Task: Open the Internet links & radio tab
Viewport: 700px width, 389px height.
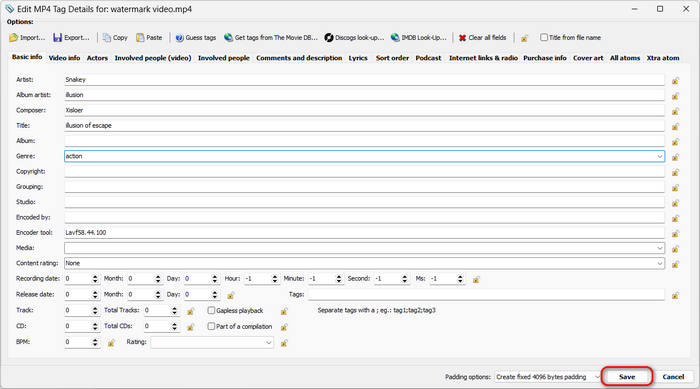Action: click(483, 58)
